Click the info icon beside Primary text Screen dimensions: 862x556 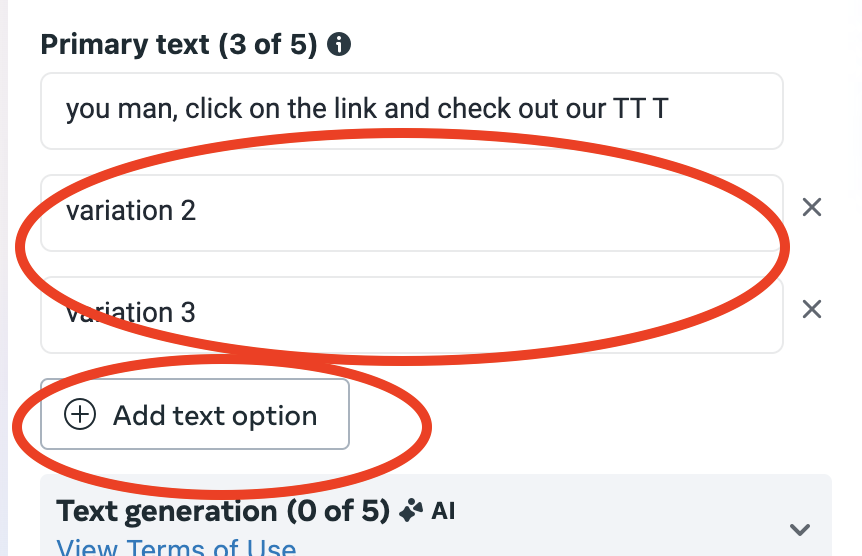(340, 45)
